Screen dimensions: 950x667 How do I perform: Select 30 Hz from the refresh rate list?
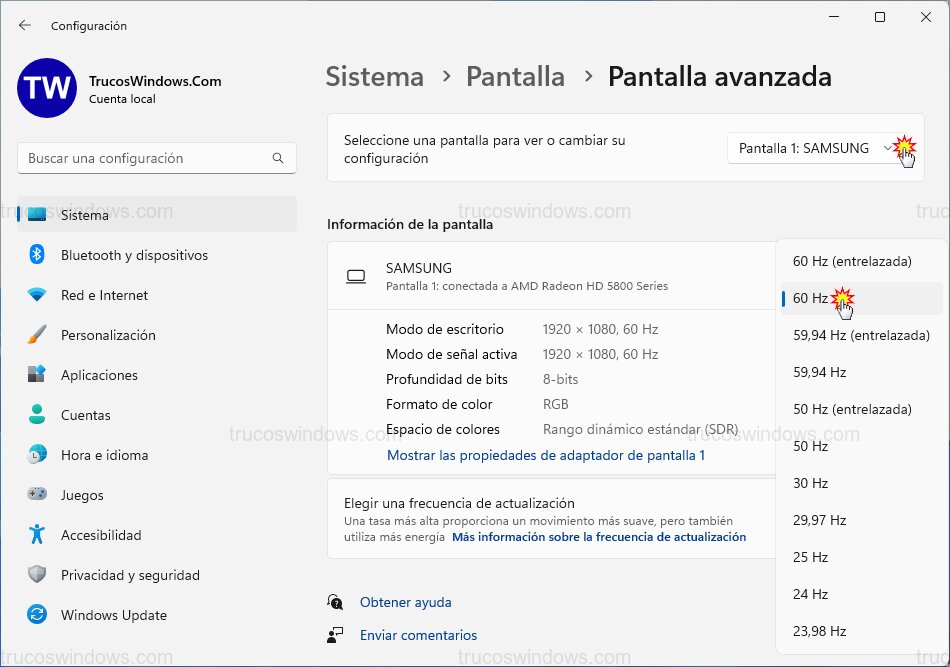tap(810, 483)
